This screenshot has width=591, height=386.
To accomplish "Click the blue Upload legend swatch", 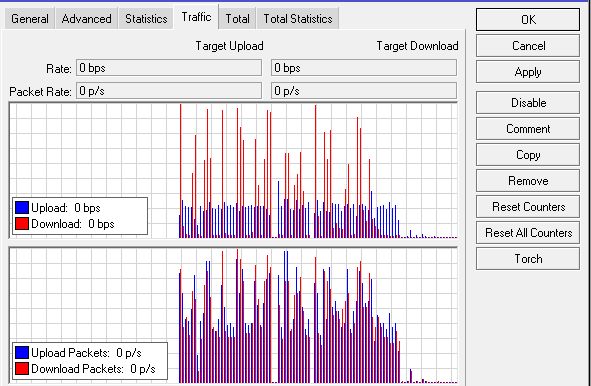I will click(22, 208).
